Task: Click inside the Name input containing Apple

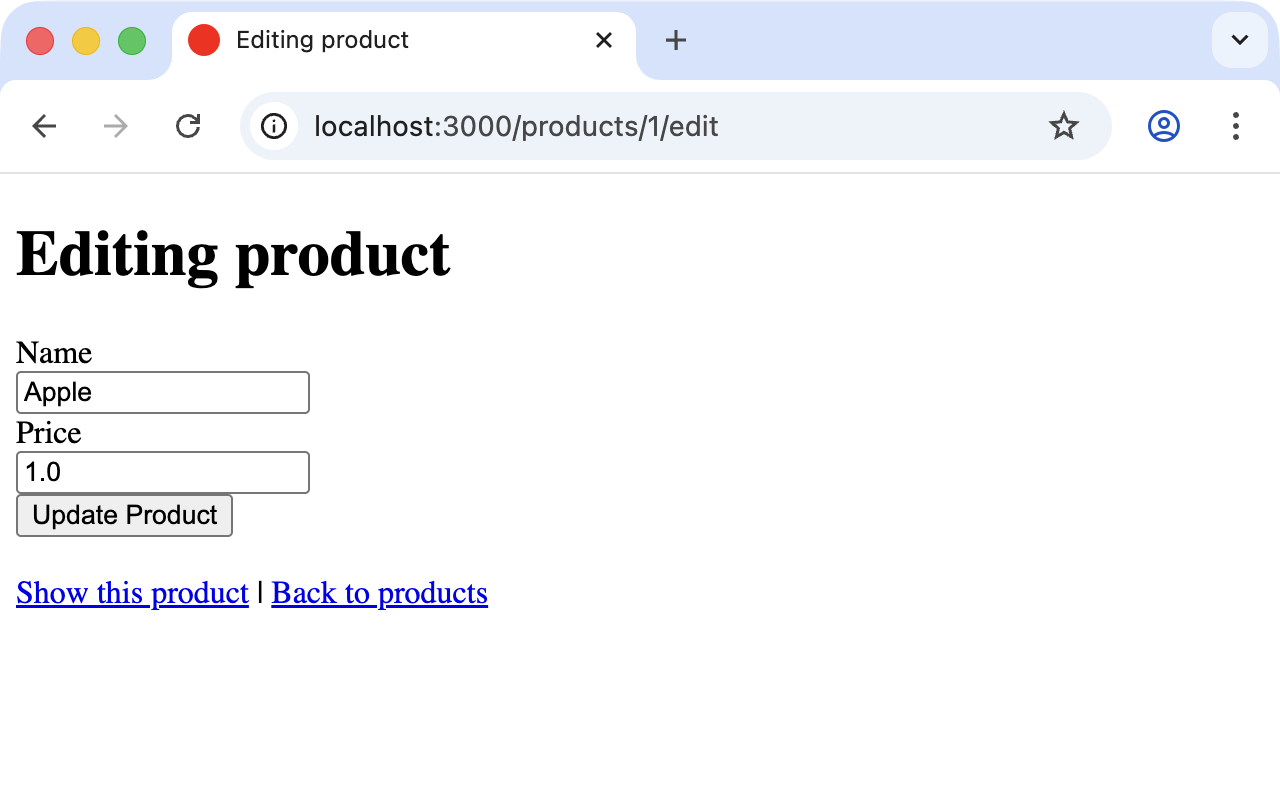Action: [x=162, y=392]
